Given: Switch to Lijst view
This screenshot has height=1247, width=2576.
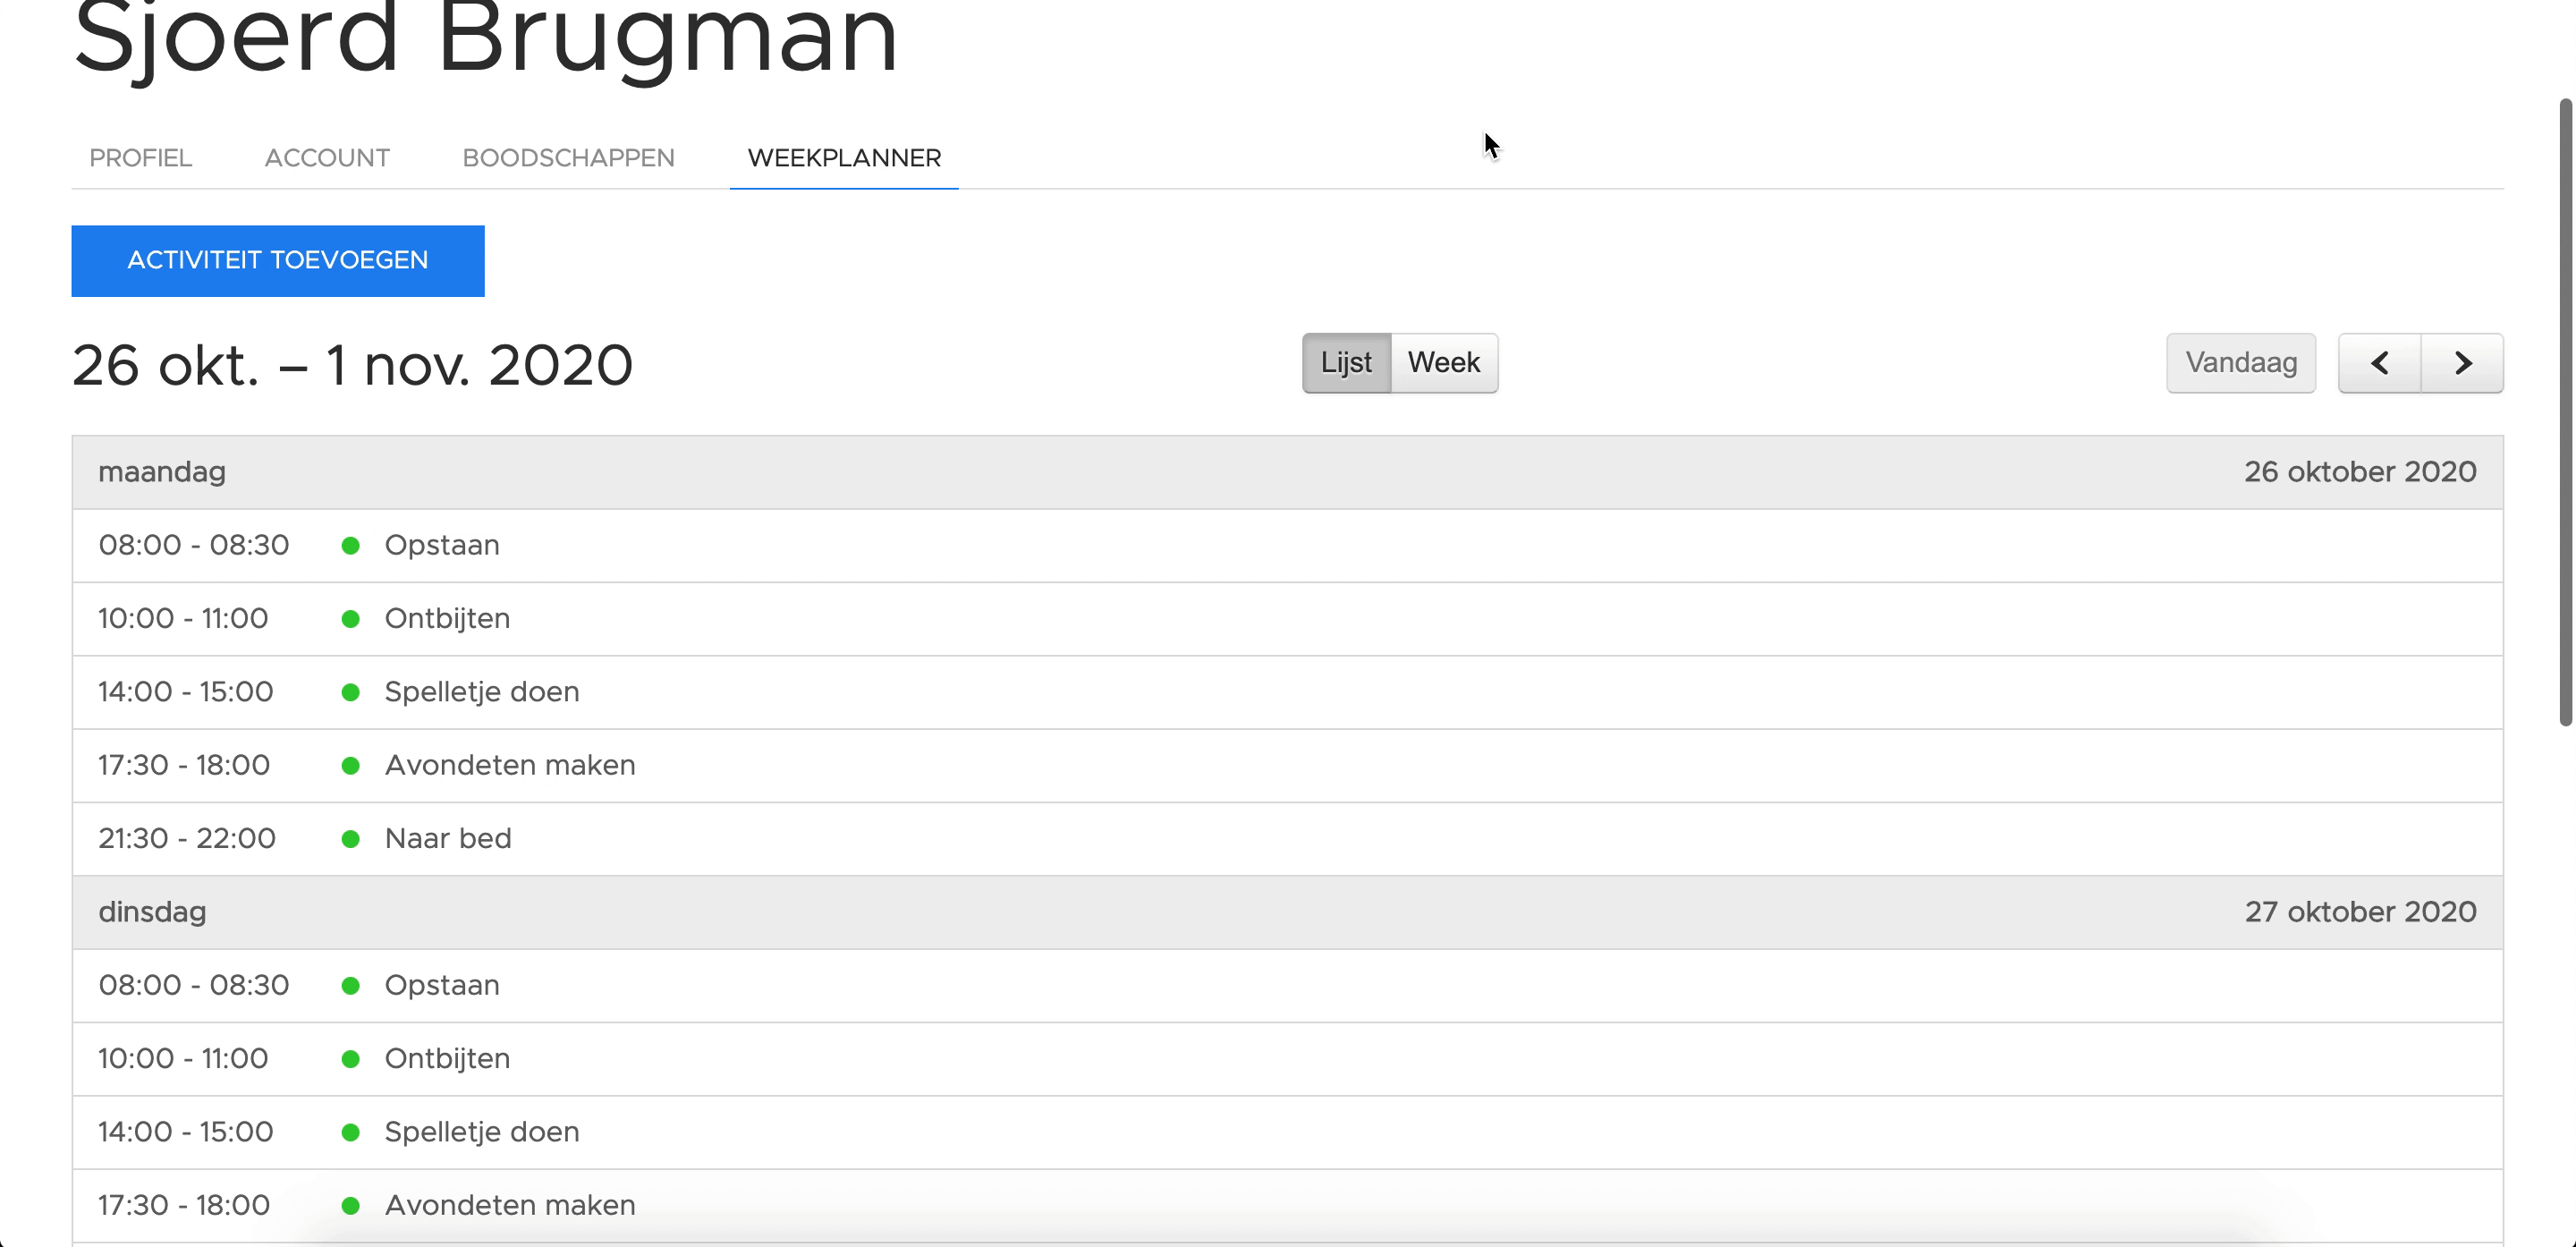Looking at the screenshot, I should point(1346,363).
